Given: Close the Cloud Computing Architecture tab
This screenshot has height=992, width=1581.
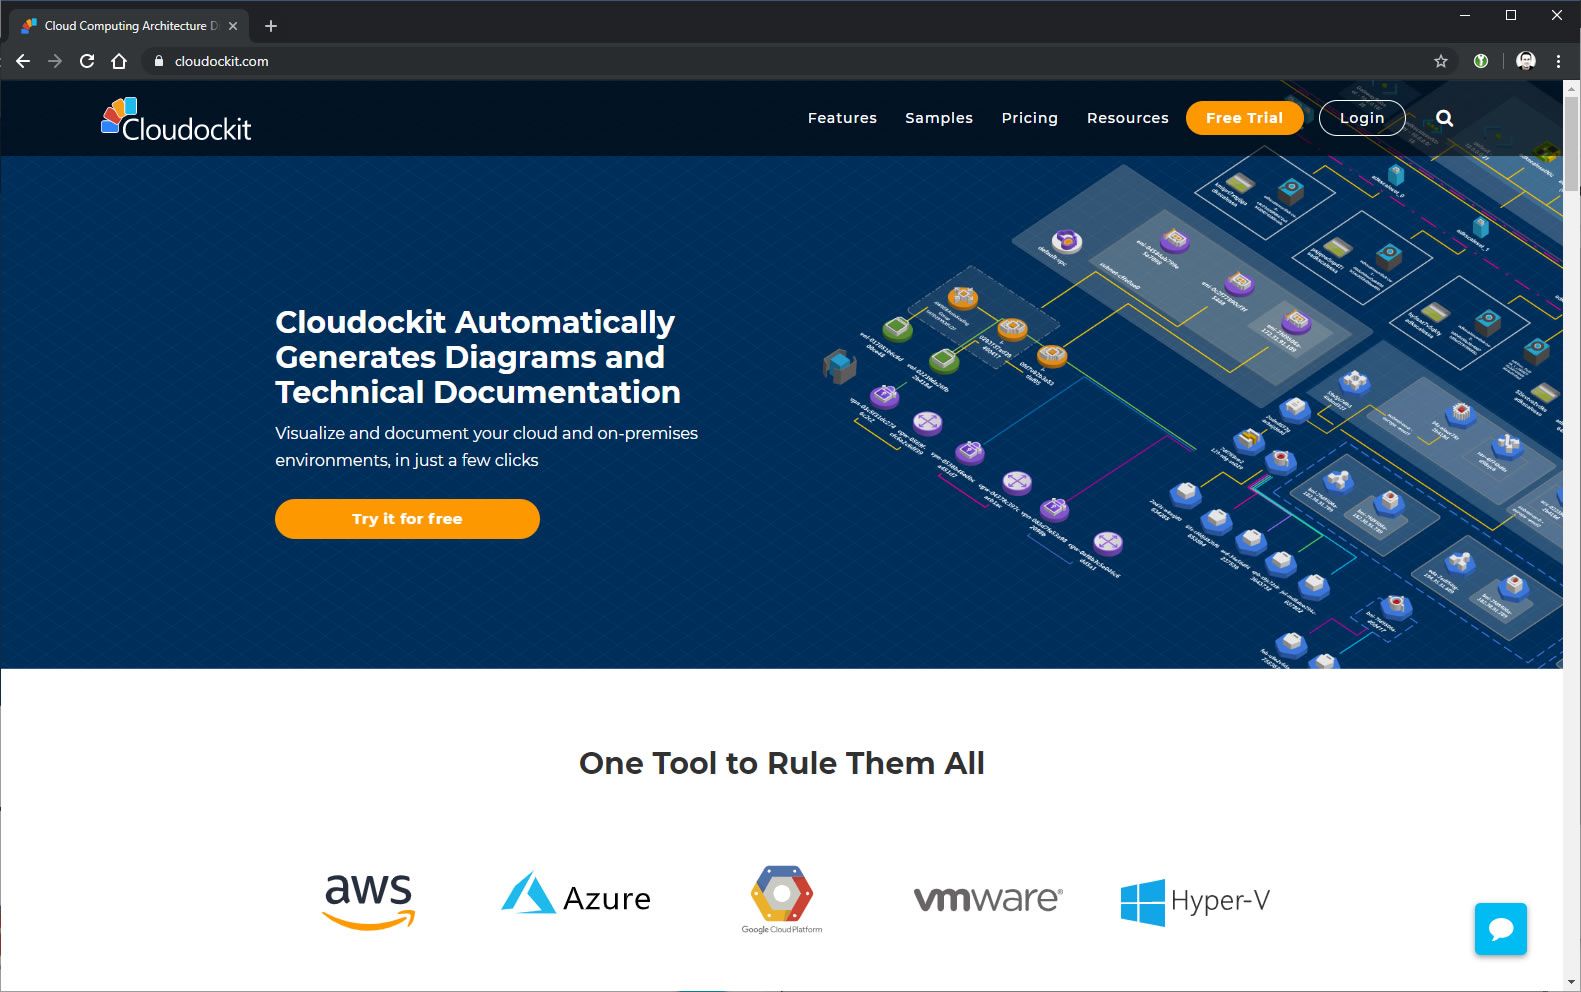Looking at the screenshot, I should tap(233, 26).
